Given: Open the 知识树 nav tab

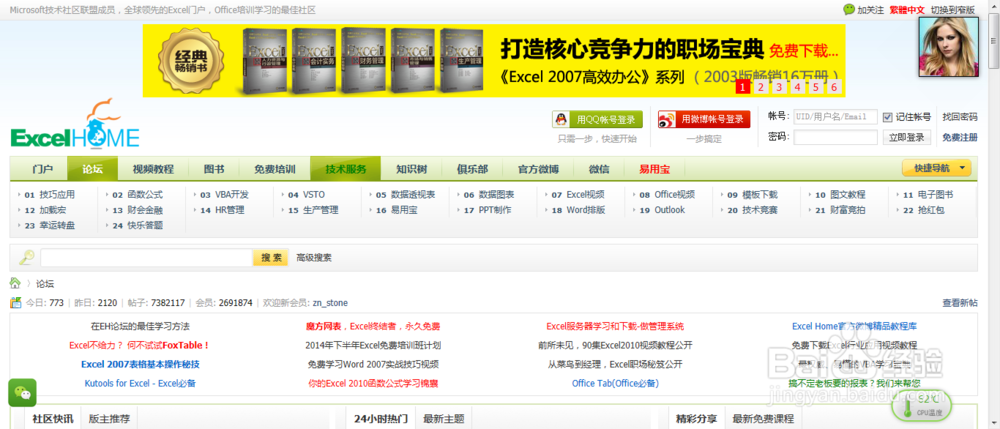Looking at the screenshot, I should (x=411, y=169).
